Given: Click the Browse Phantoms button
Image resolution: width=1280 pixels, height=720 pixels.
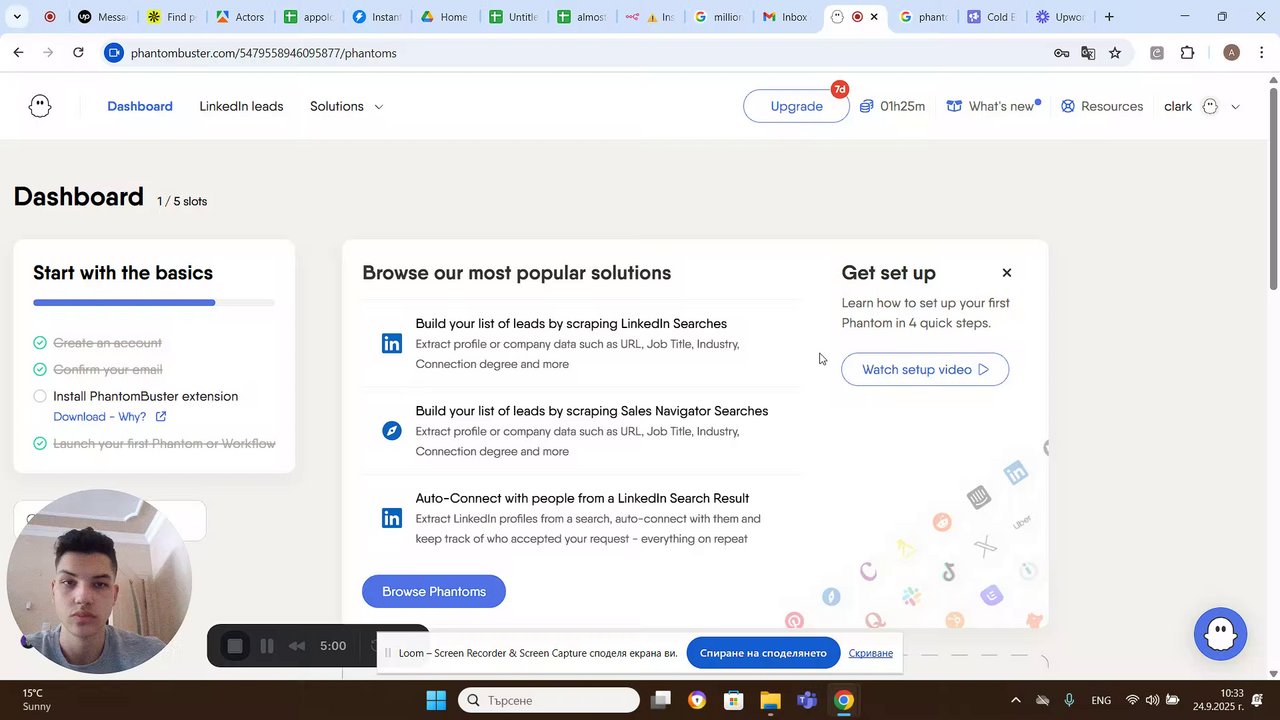Looking at the screenshot, I should pyautogui.click(x=434, y=591).
